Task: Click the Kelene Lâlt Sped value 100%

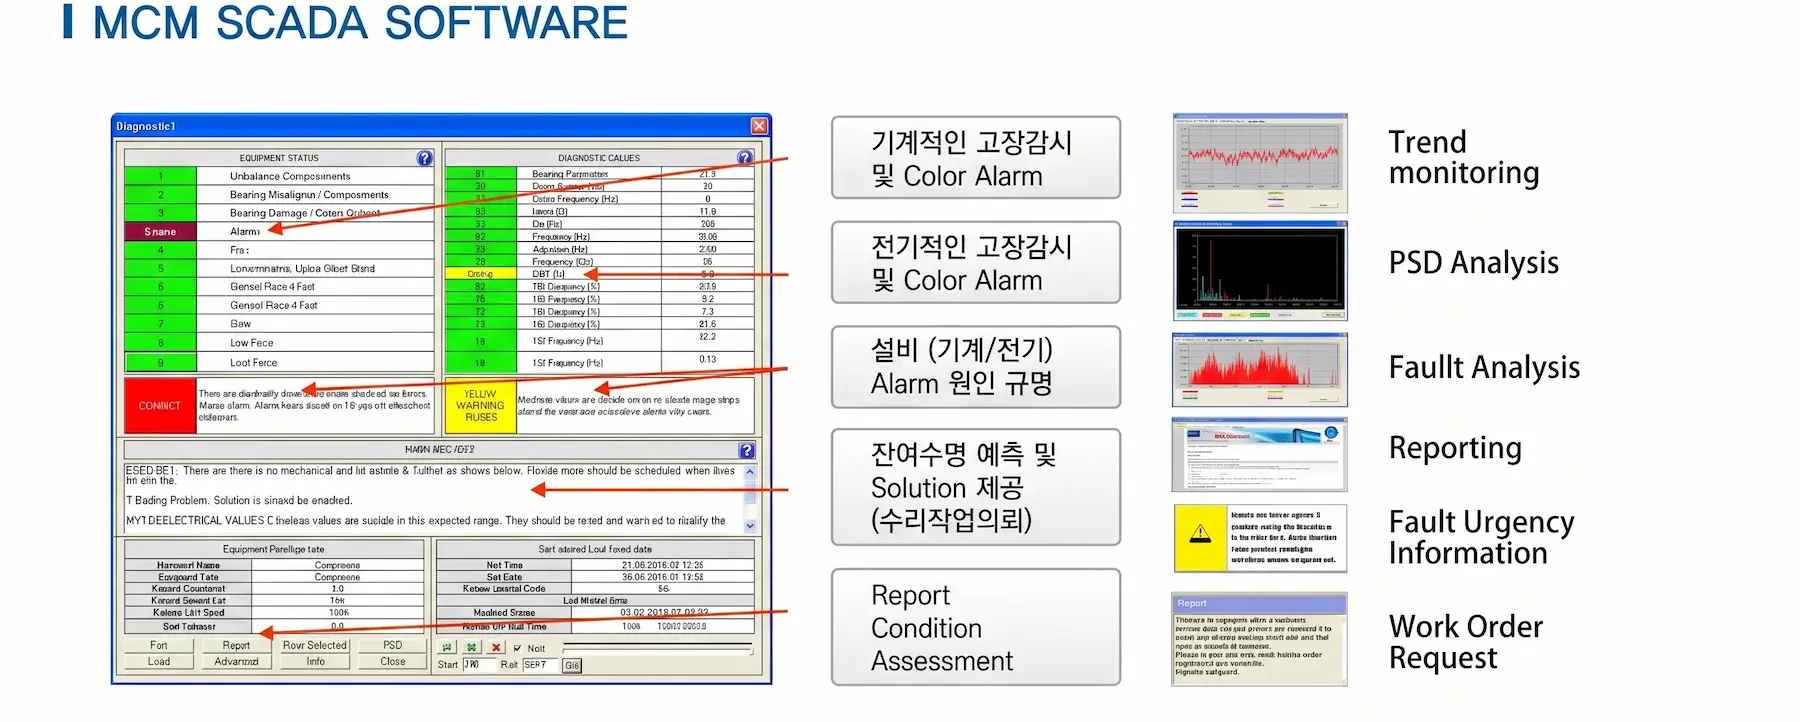Action: tap(337, 613)
